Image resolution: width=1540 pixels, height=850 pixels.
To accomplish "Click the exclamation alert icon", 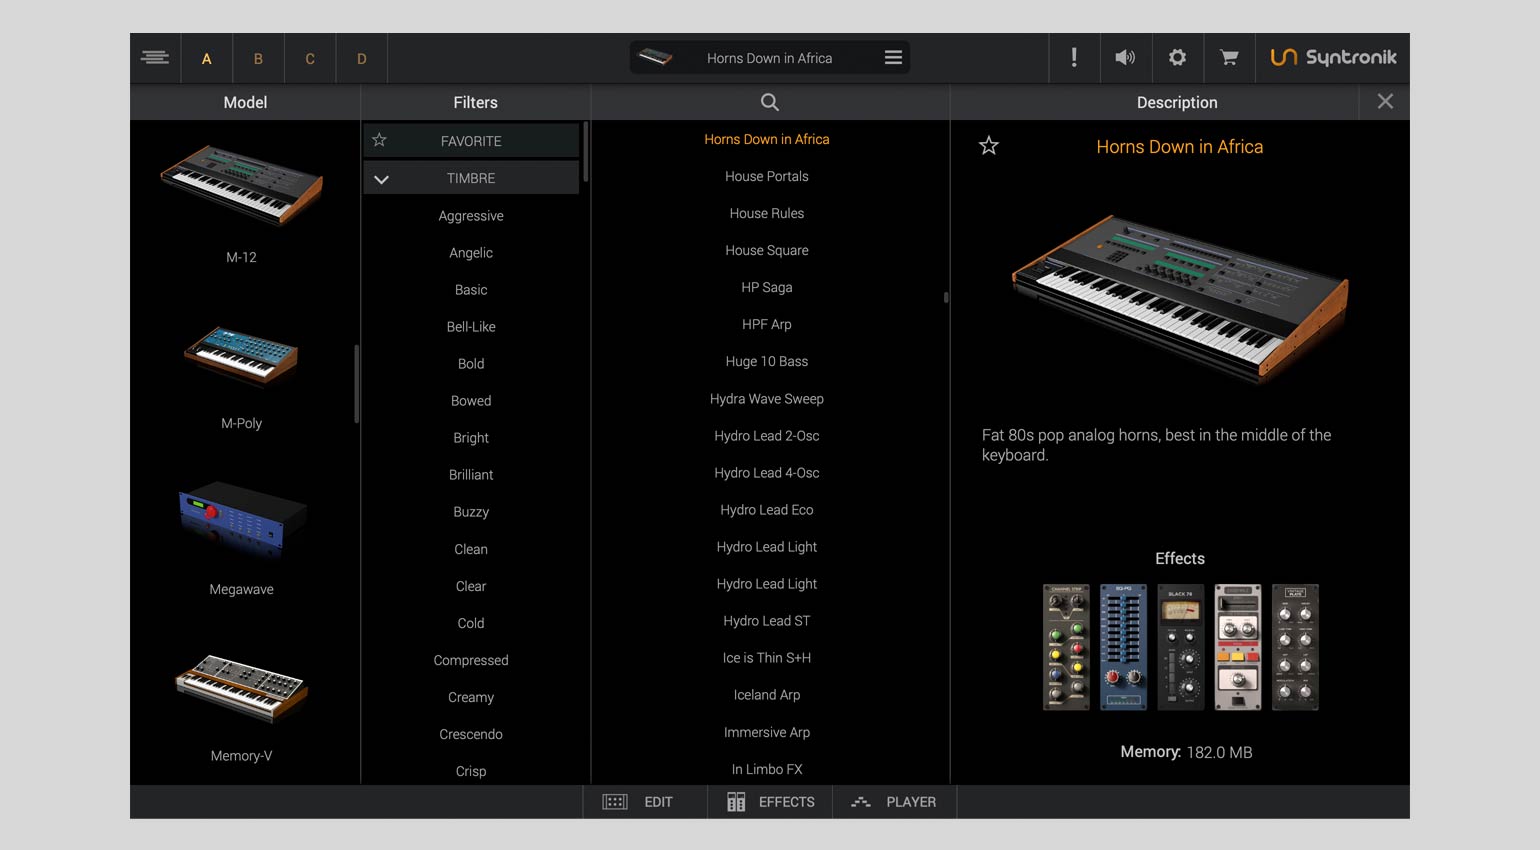I will pyautogui.click(x=1074, y=58).
